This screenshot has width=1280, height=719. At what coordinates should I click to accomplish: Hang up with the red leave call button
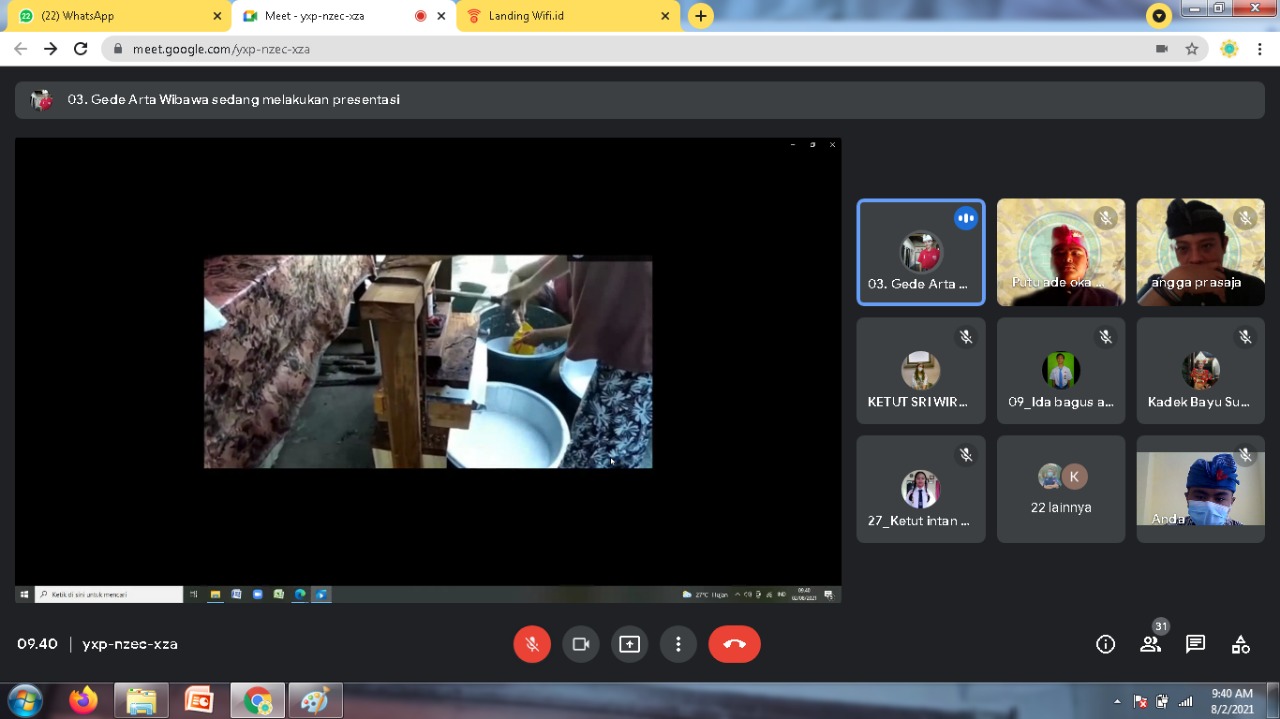[734, 644]
